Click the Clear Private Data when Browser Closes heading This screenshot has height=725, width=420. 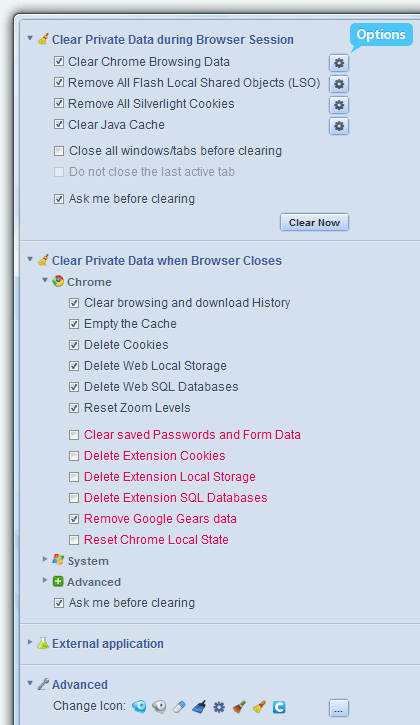167,261
